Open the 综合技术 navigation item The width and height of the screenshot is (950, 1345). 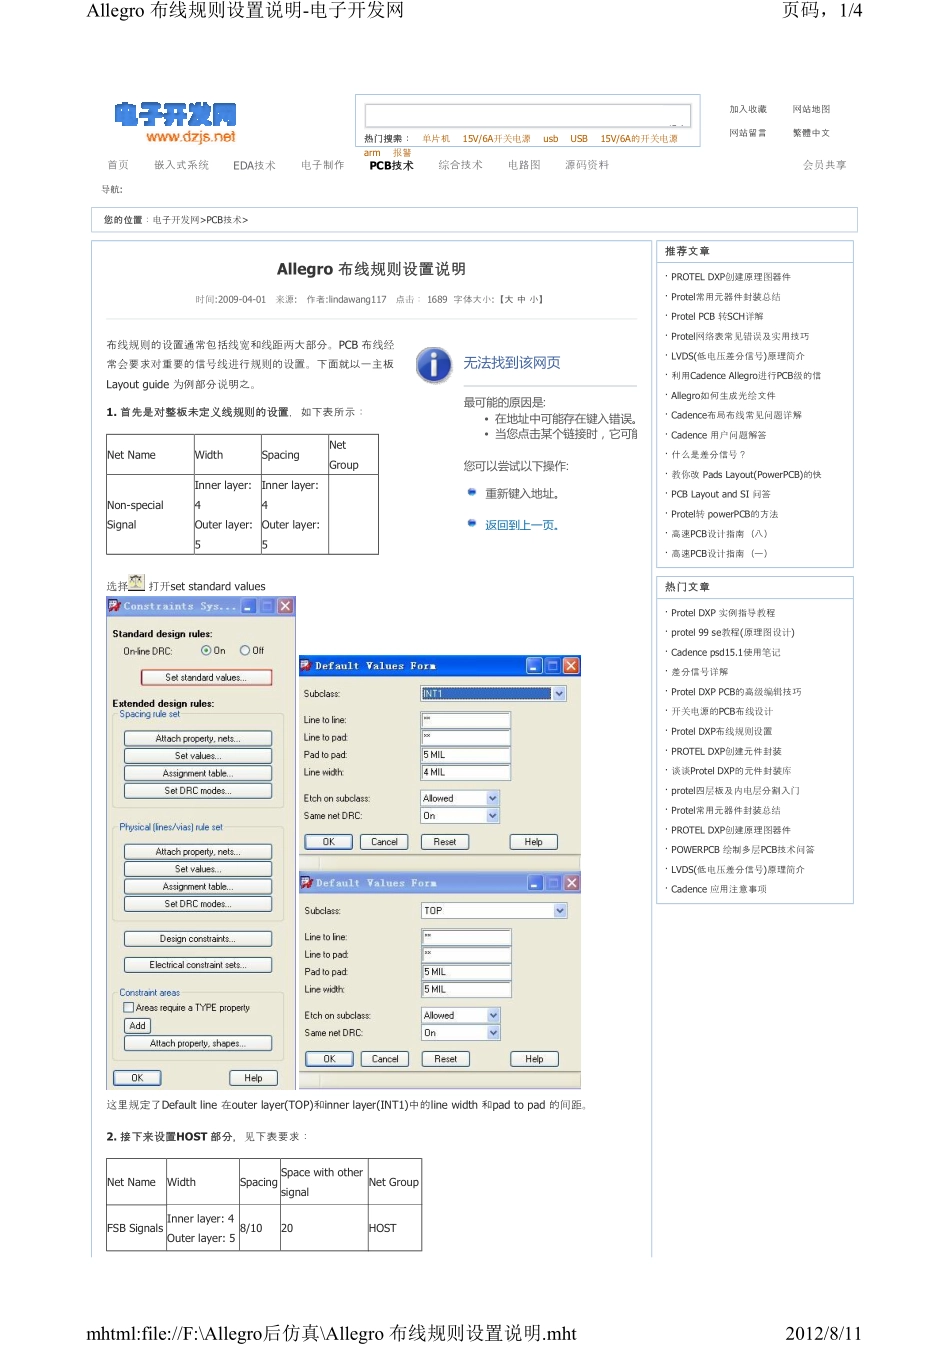pyautogui.click(x=460, y=165)
